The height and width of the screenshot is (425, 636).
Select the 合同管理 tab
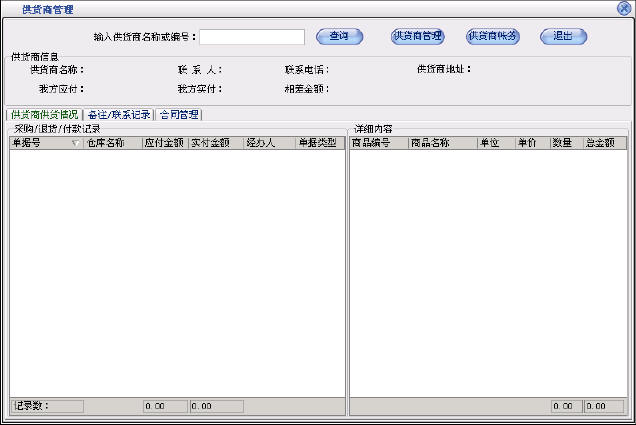179,115
